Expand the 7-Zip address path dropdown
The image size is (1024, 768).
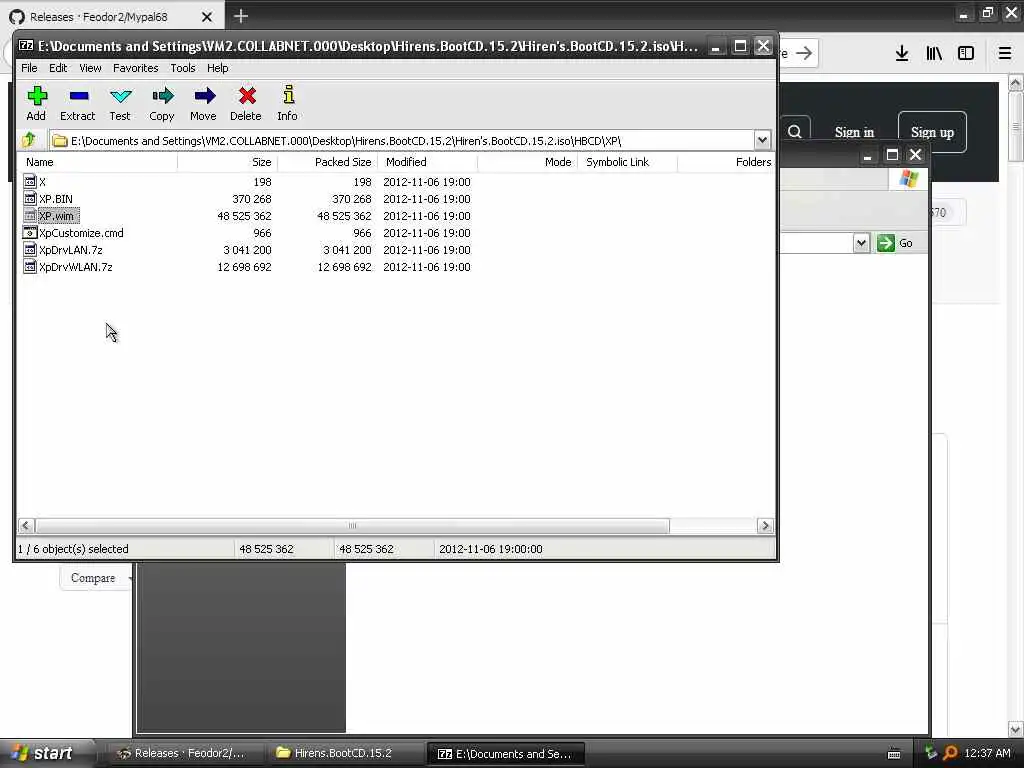click(x=762, y=140)
